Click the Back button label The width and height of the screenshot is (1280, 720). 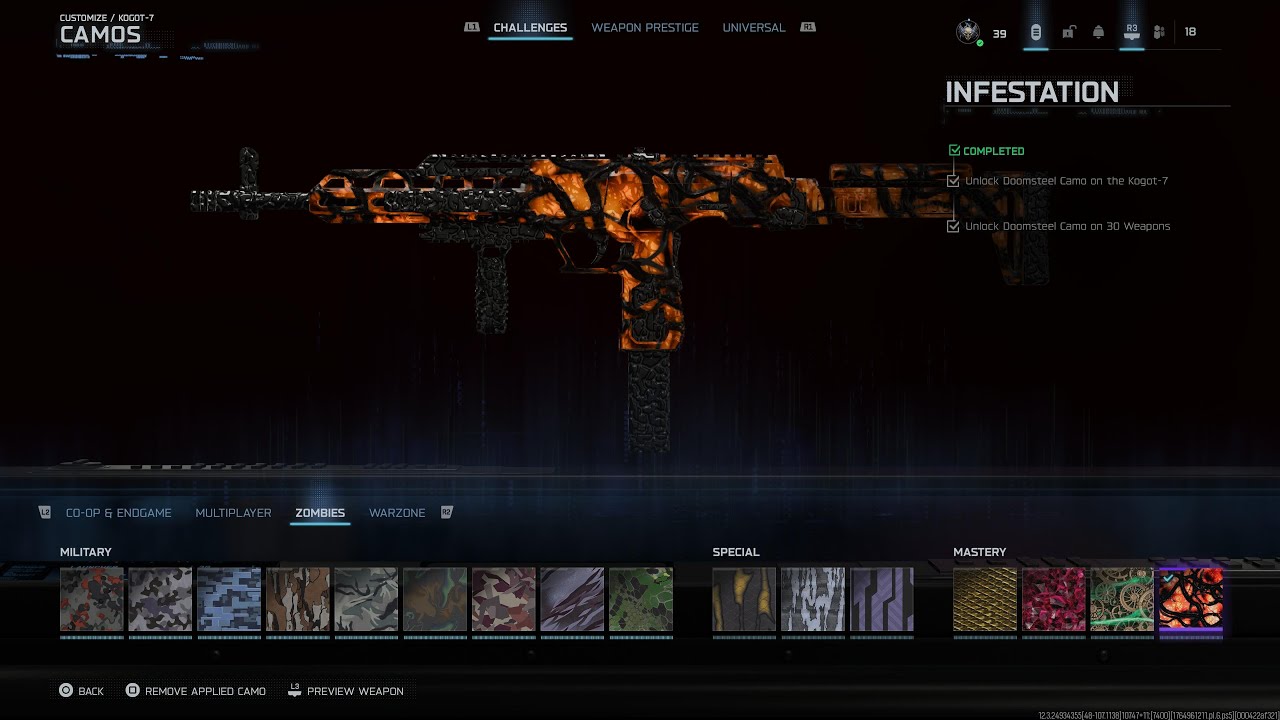tap(91, 691)
